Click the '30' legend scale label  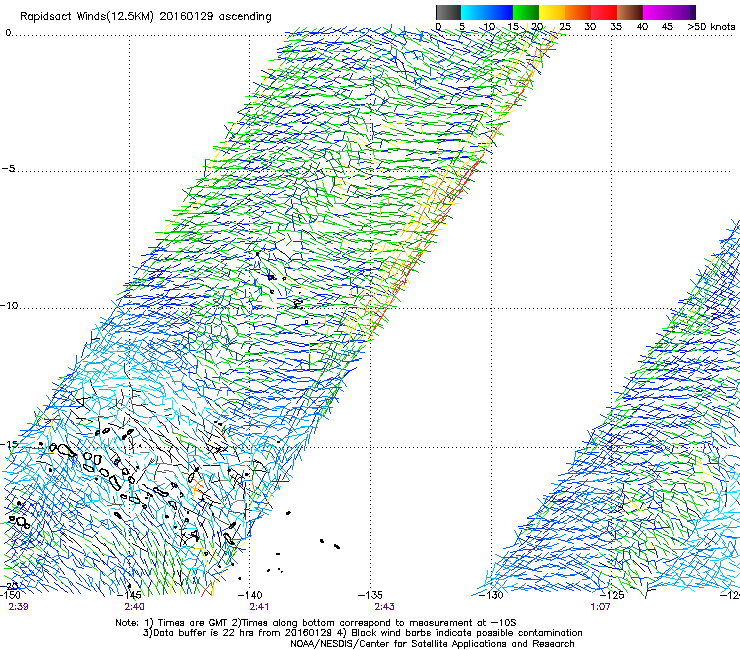coord(590,27)
